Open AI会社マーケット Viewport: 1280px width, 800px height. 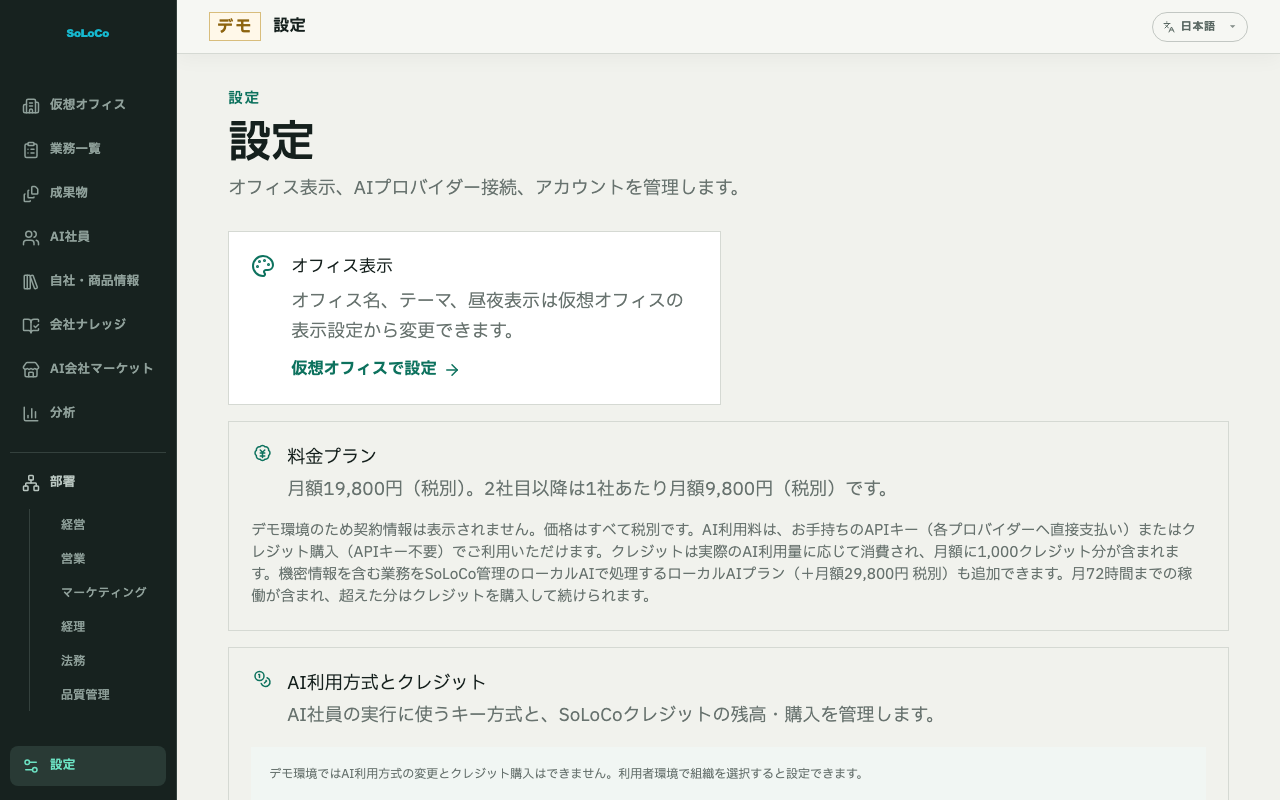coord(88,369)
